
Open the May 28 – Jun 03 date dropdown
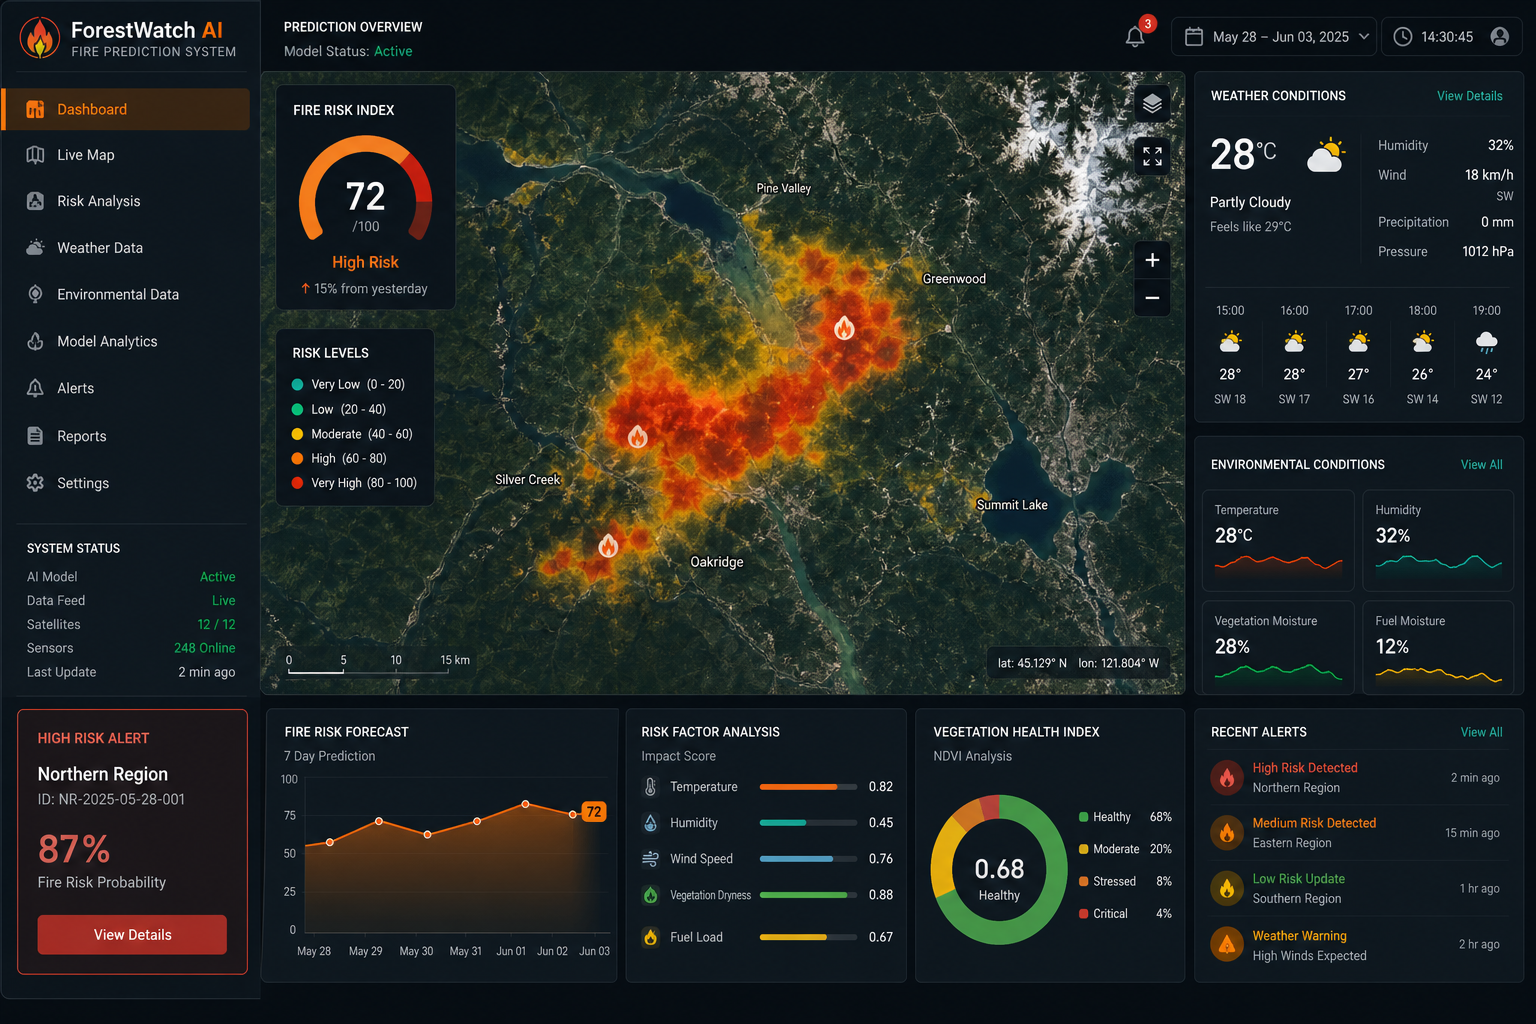(1274, 37)
